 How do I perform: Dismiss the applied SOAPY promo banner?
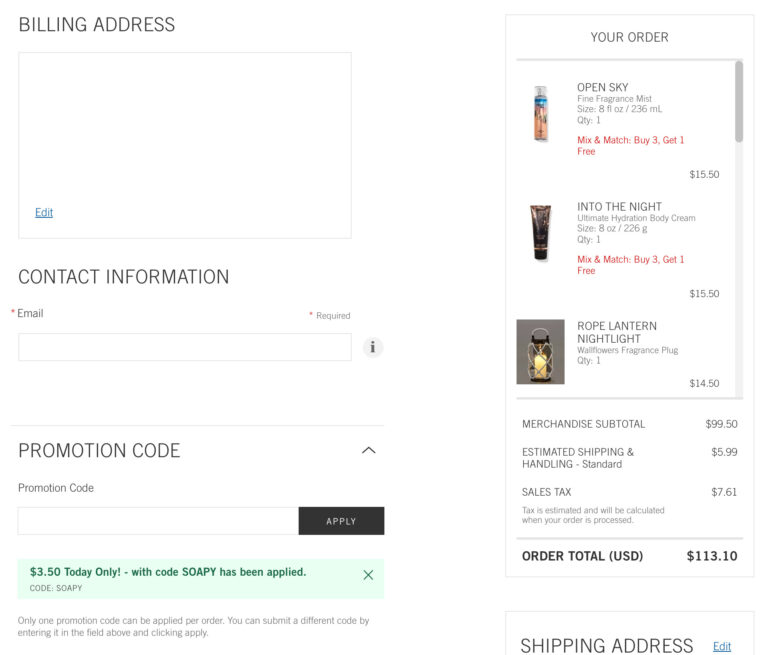368,575
